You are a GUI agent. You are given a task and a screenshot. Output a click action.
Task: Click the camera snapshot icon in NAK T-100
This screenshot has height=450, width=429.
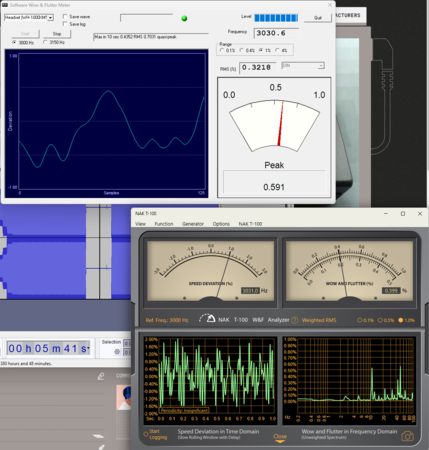point(407,436)
